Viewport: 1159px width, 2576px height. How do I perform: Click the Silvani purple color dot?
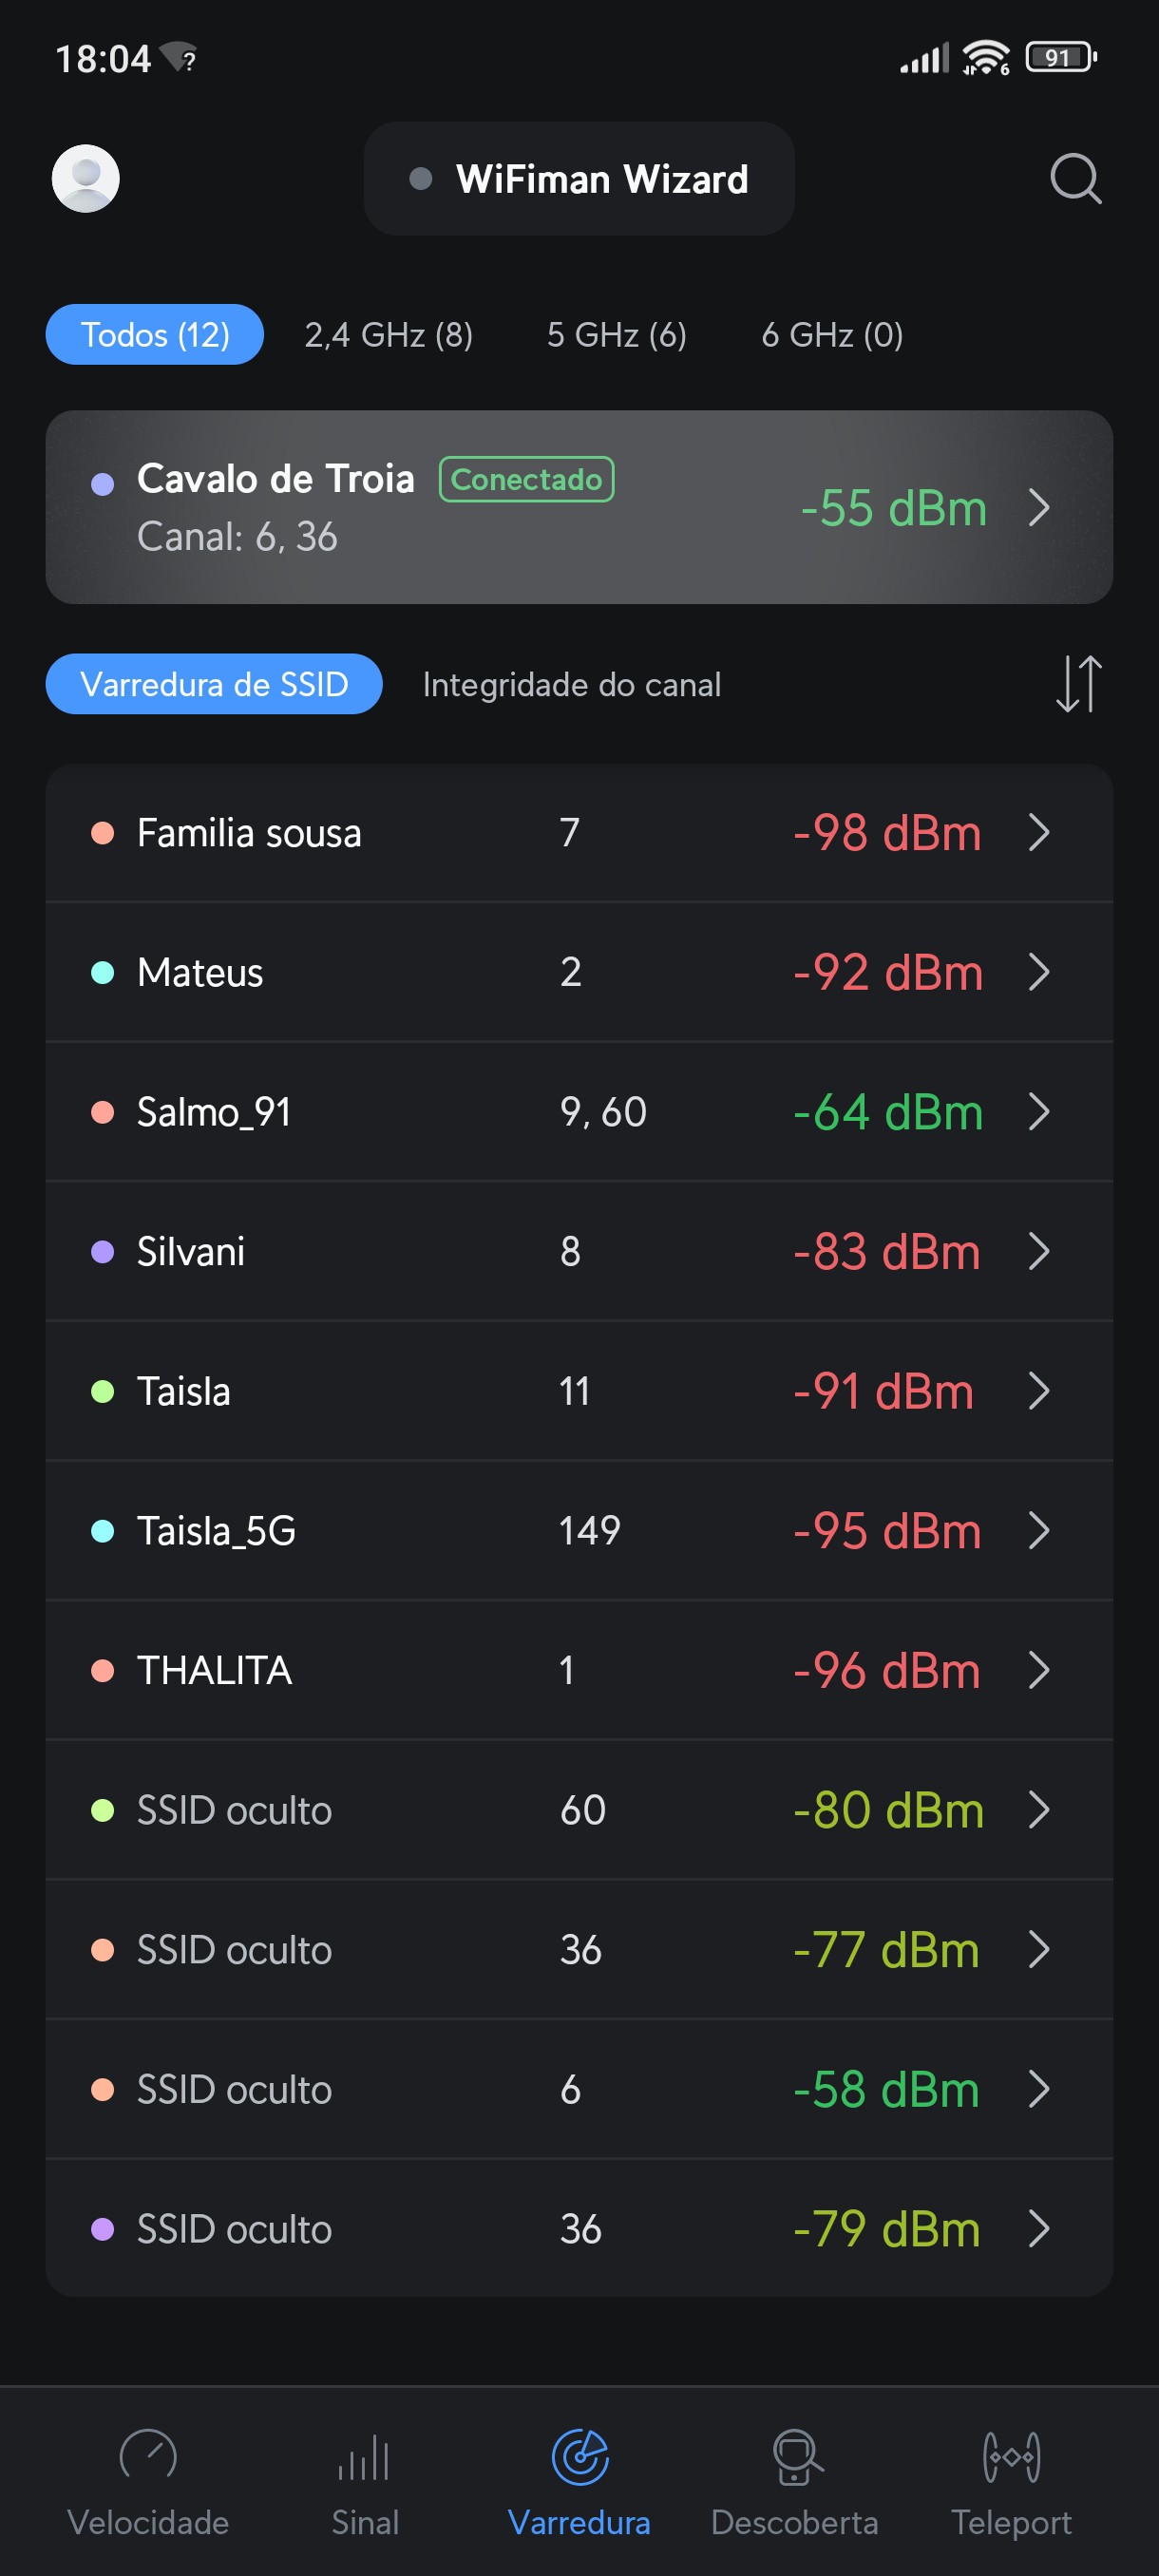(x=102, y=1252)
